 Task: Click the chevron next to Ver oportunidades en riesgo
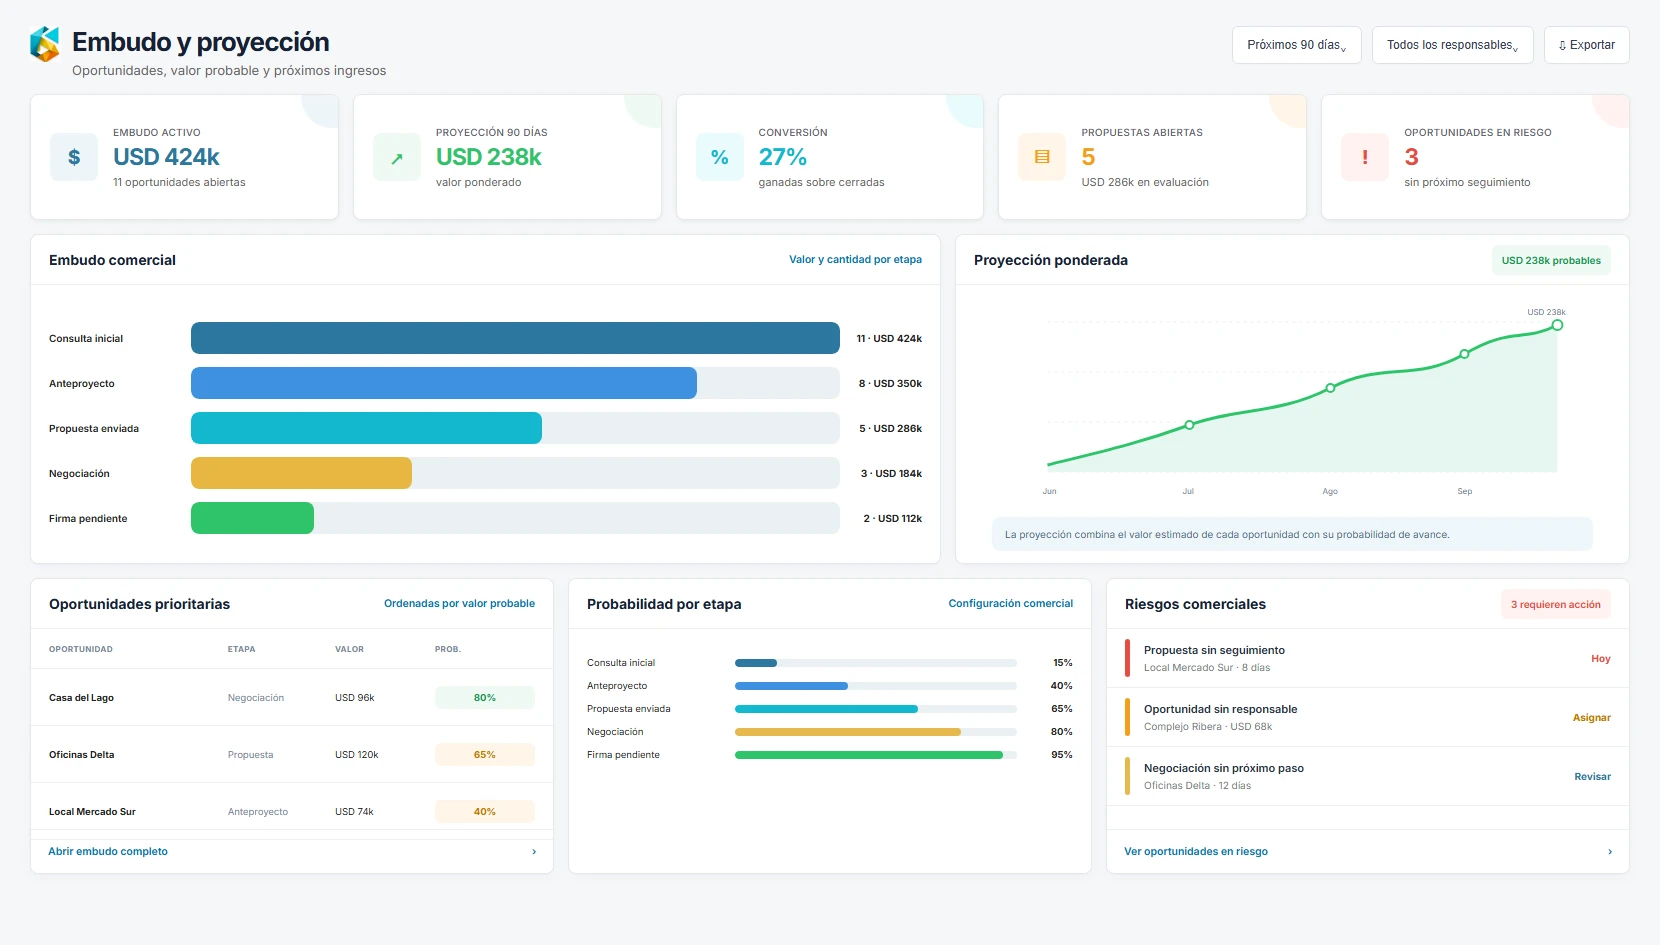[1610, 852]
